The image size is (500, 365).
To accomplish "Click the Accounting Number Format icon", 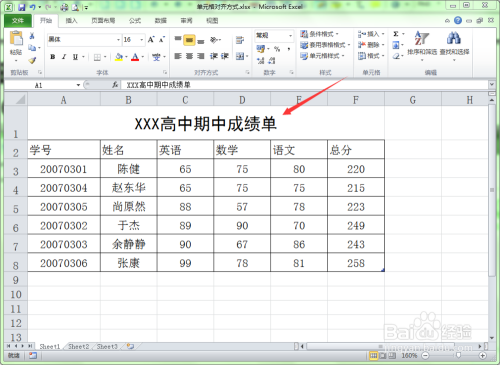I will [x=261, y=49].
